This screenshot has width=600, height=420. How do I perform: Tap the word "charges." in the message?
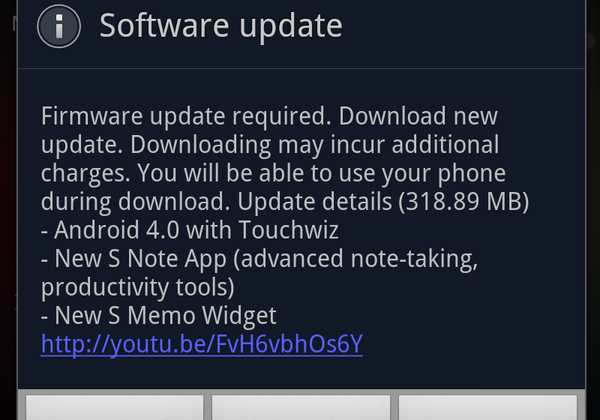[x=85, y=174]
